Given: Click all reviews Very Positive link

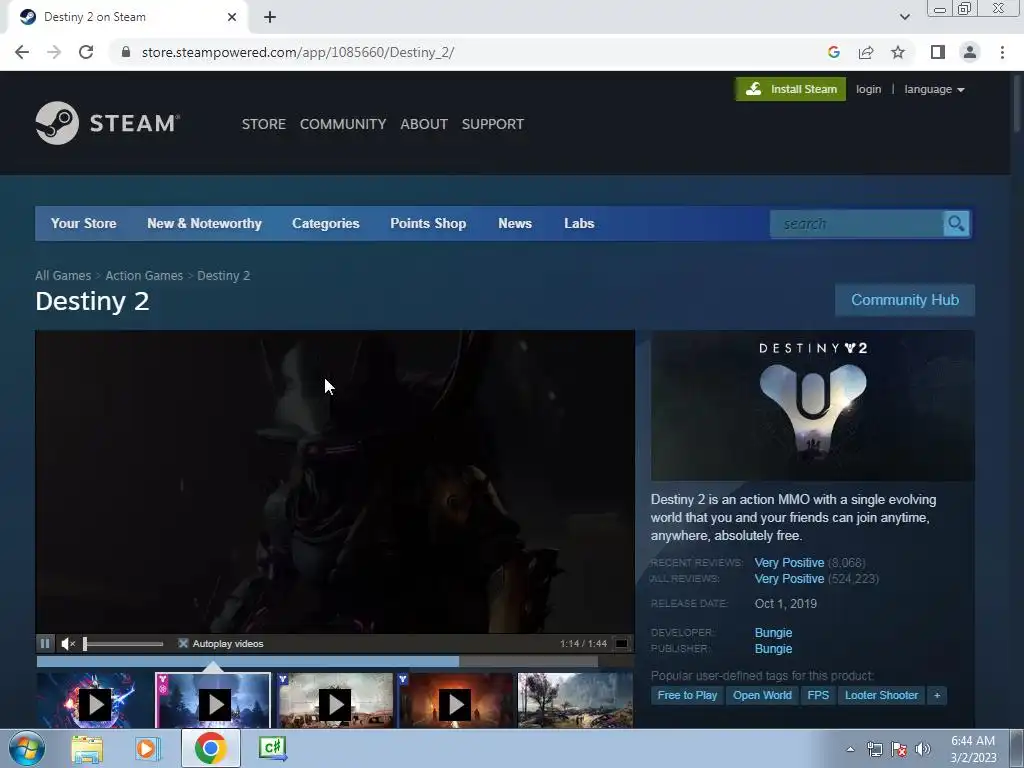Looking at the screenshot, I should click(789, 579).
